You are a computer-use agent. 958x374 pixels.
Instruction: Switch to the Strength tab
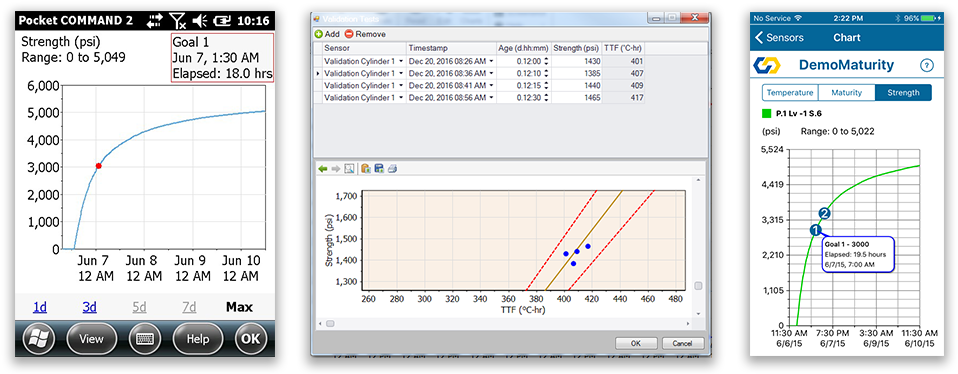(903, 93)
